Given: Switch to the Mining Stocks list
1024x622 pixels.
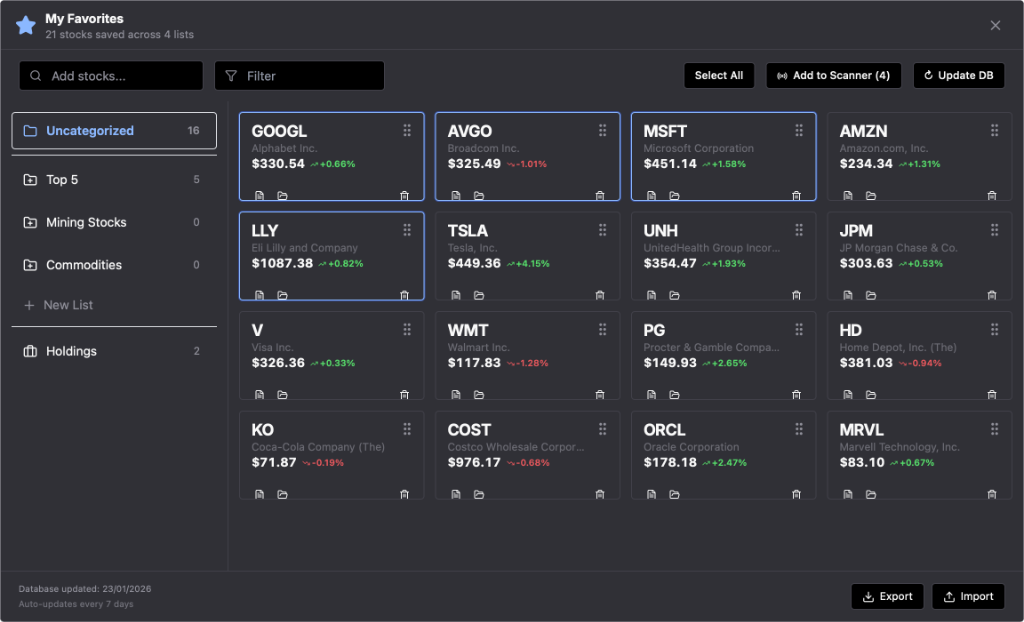Looking at the screenshot, I should (114, 222).
